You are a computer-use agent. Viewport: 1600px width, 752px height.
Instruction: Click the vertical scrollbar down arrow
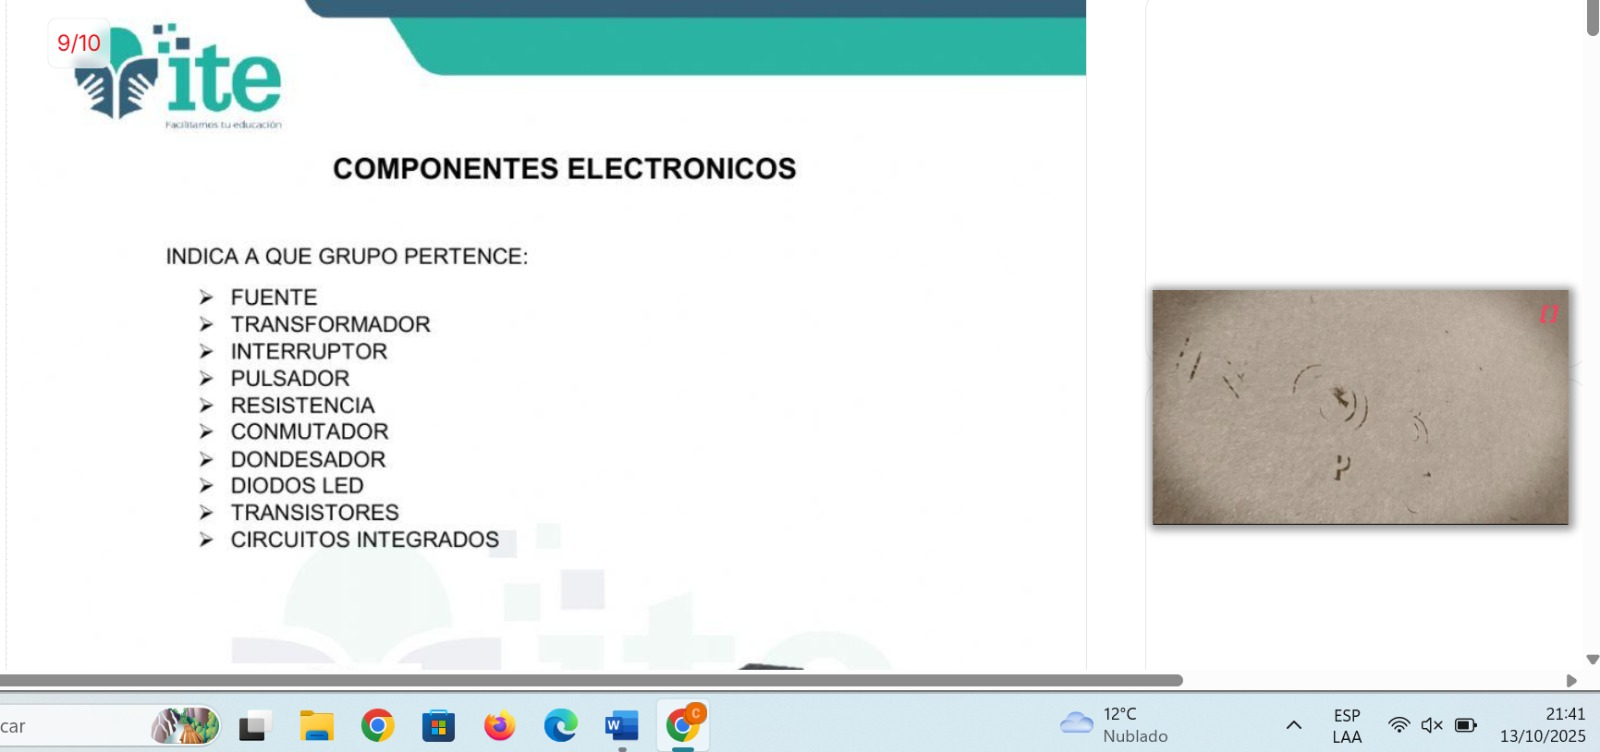[x=1592, y=660]
